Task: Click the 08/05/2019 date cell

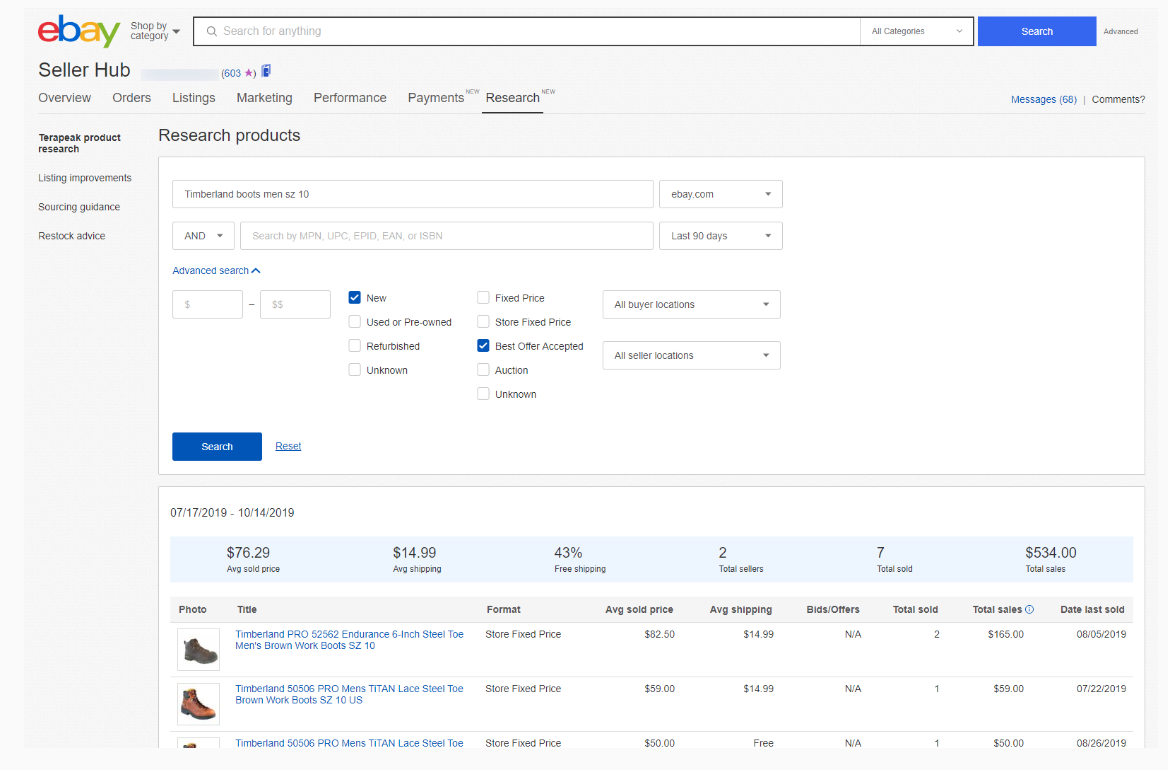Action: (1101, 634)
